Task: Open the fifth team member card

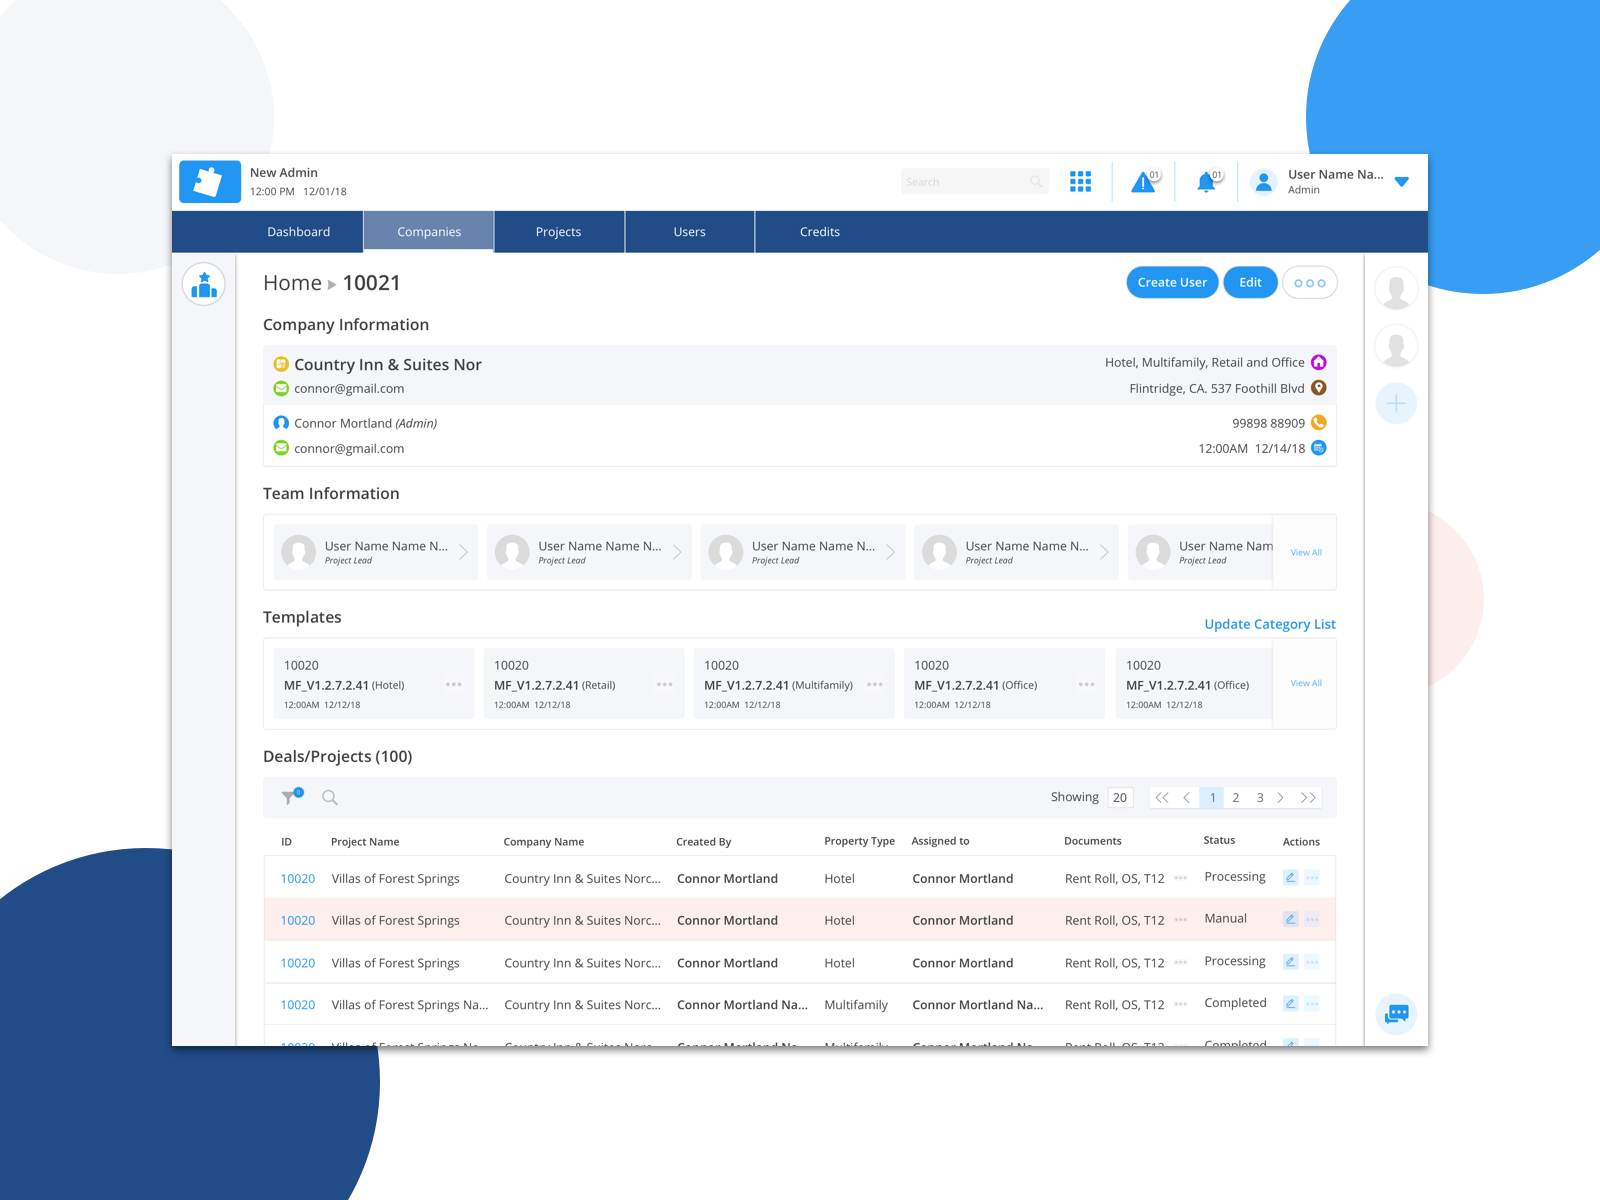Action: click(1201, 552)
